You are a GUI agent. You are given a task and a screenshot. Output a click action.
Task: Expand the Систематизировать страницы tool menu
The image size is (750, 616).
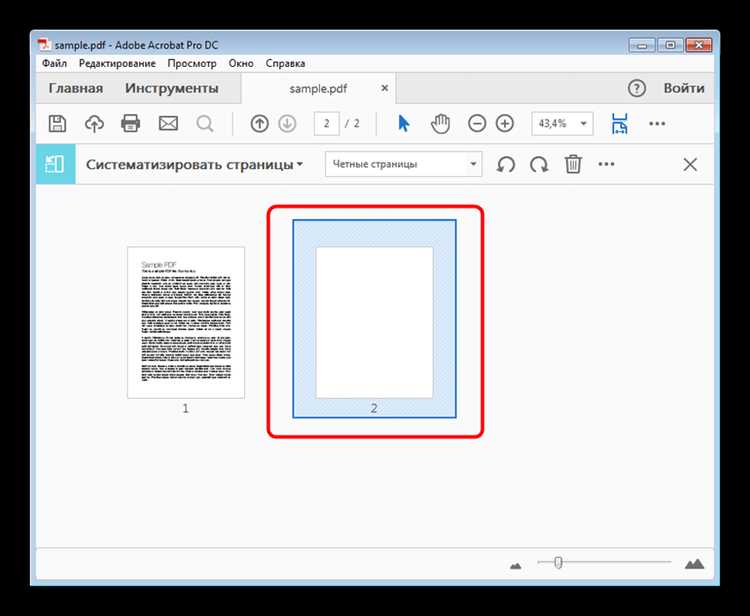click(x=194, y=165)
